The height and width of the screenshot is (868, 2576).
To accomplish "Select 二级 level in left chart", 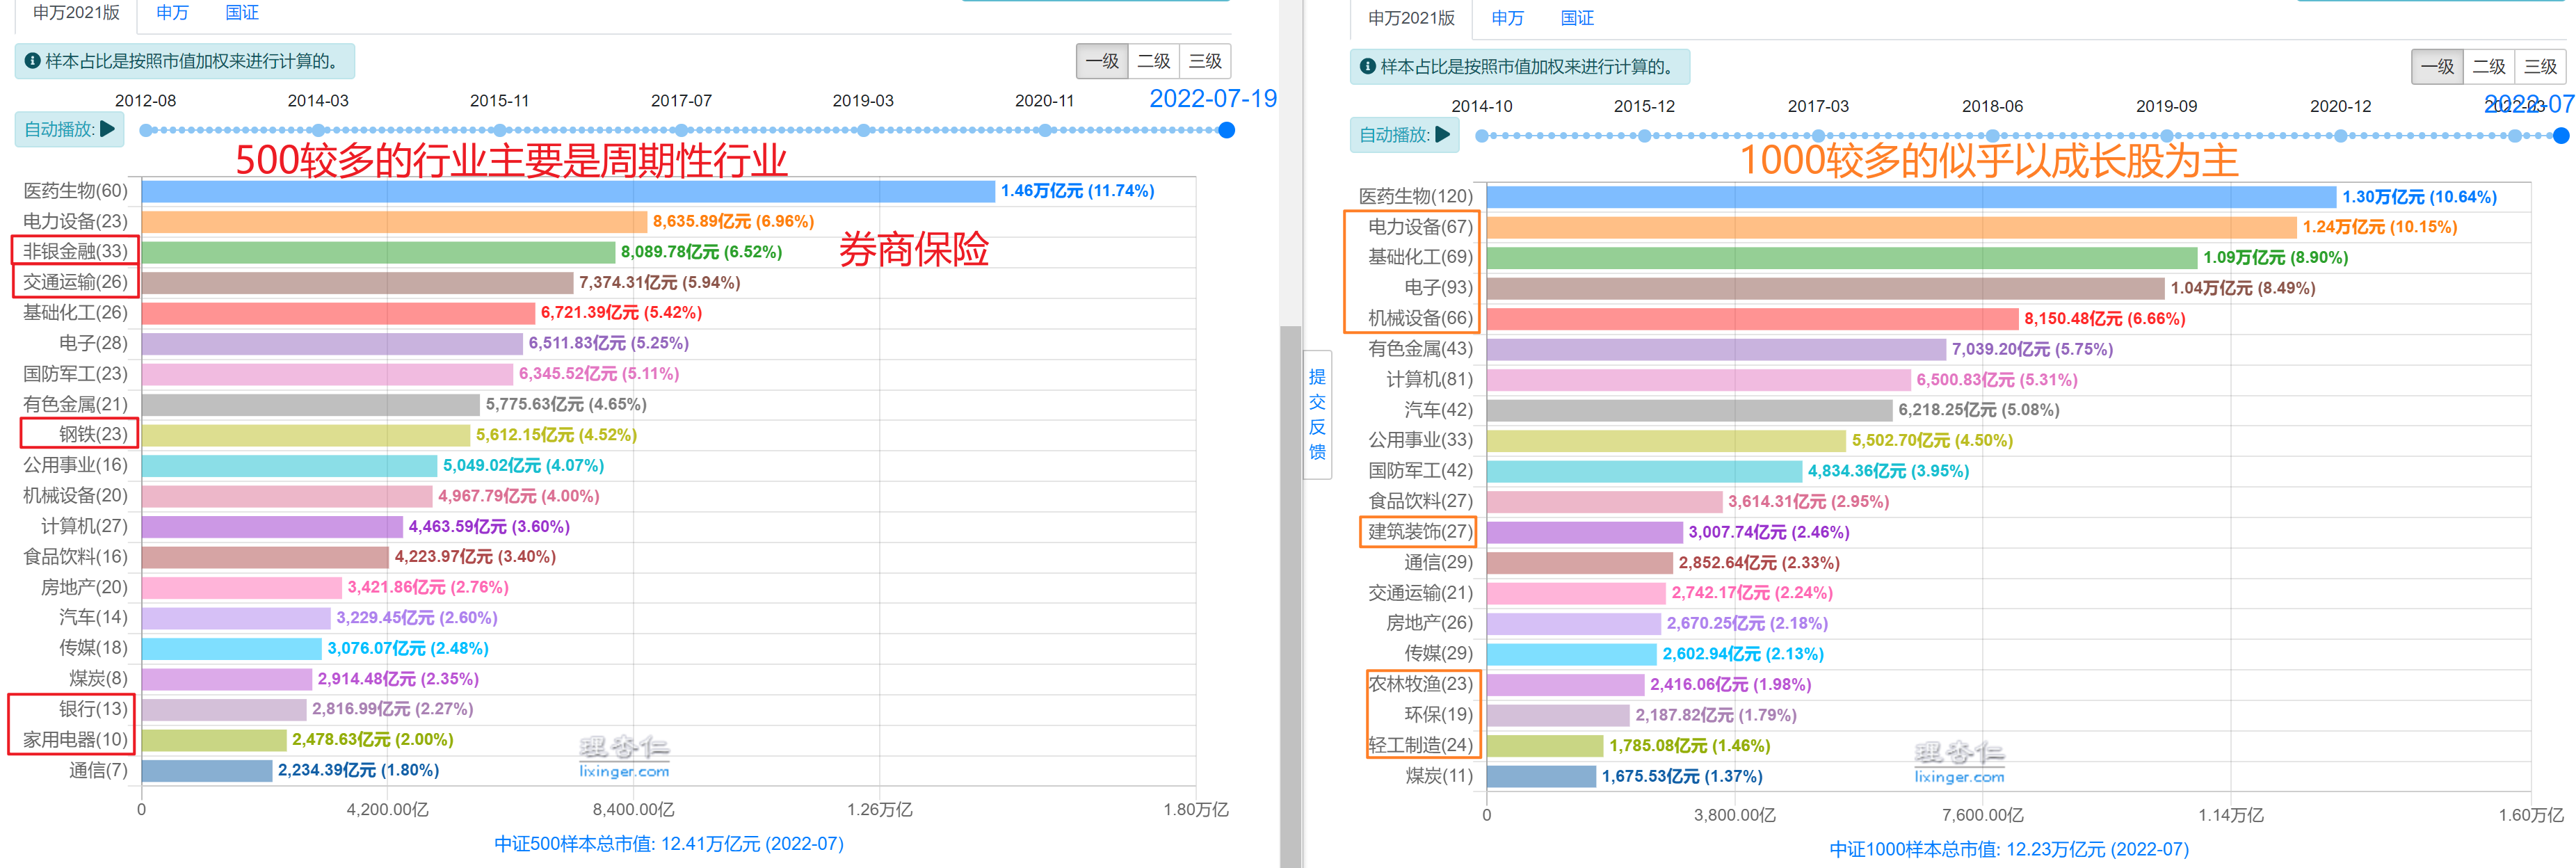I will [x=1153, y=62].
